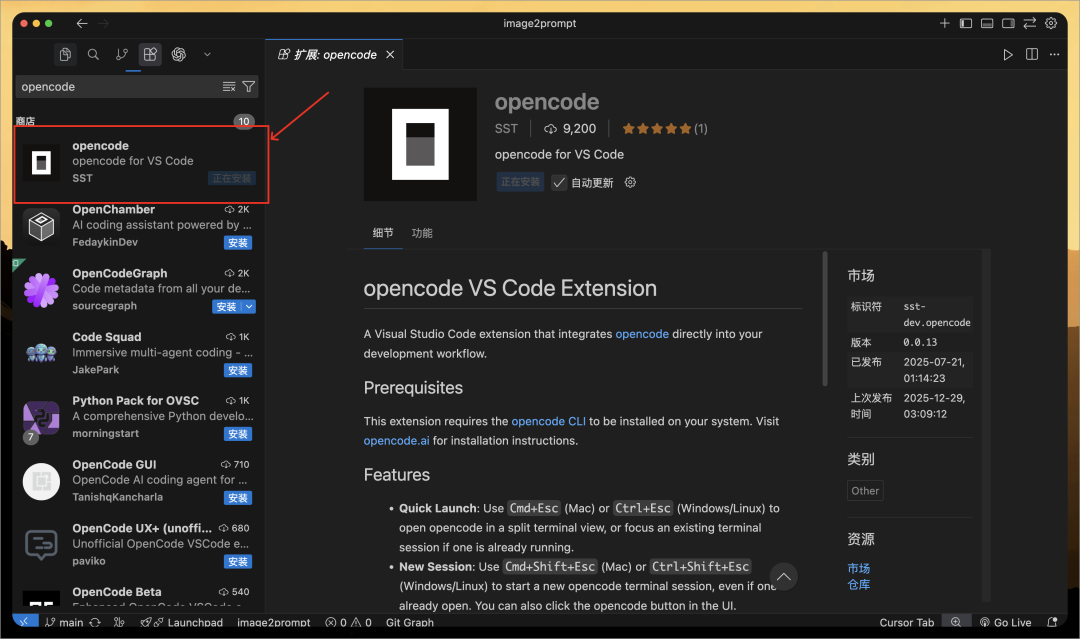
Task: Open the ChatGPT/OpenAI sidebar icon
Action: tap(179, 54)
